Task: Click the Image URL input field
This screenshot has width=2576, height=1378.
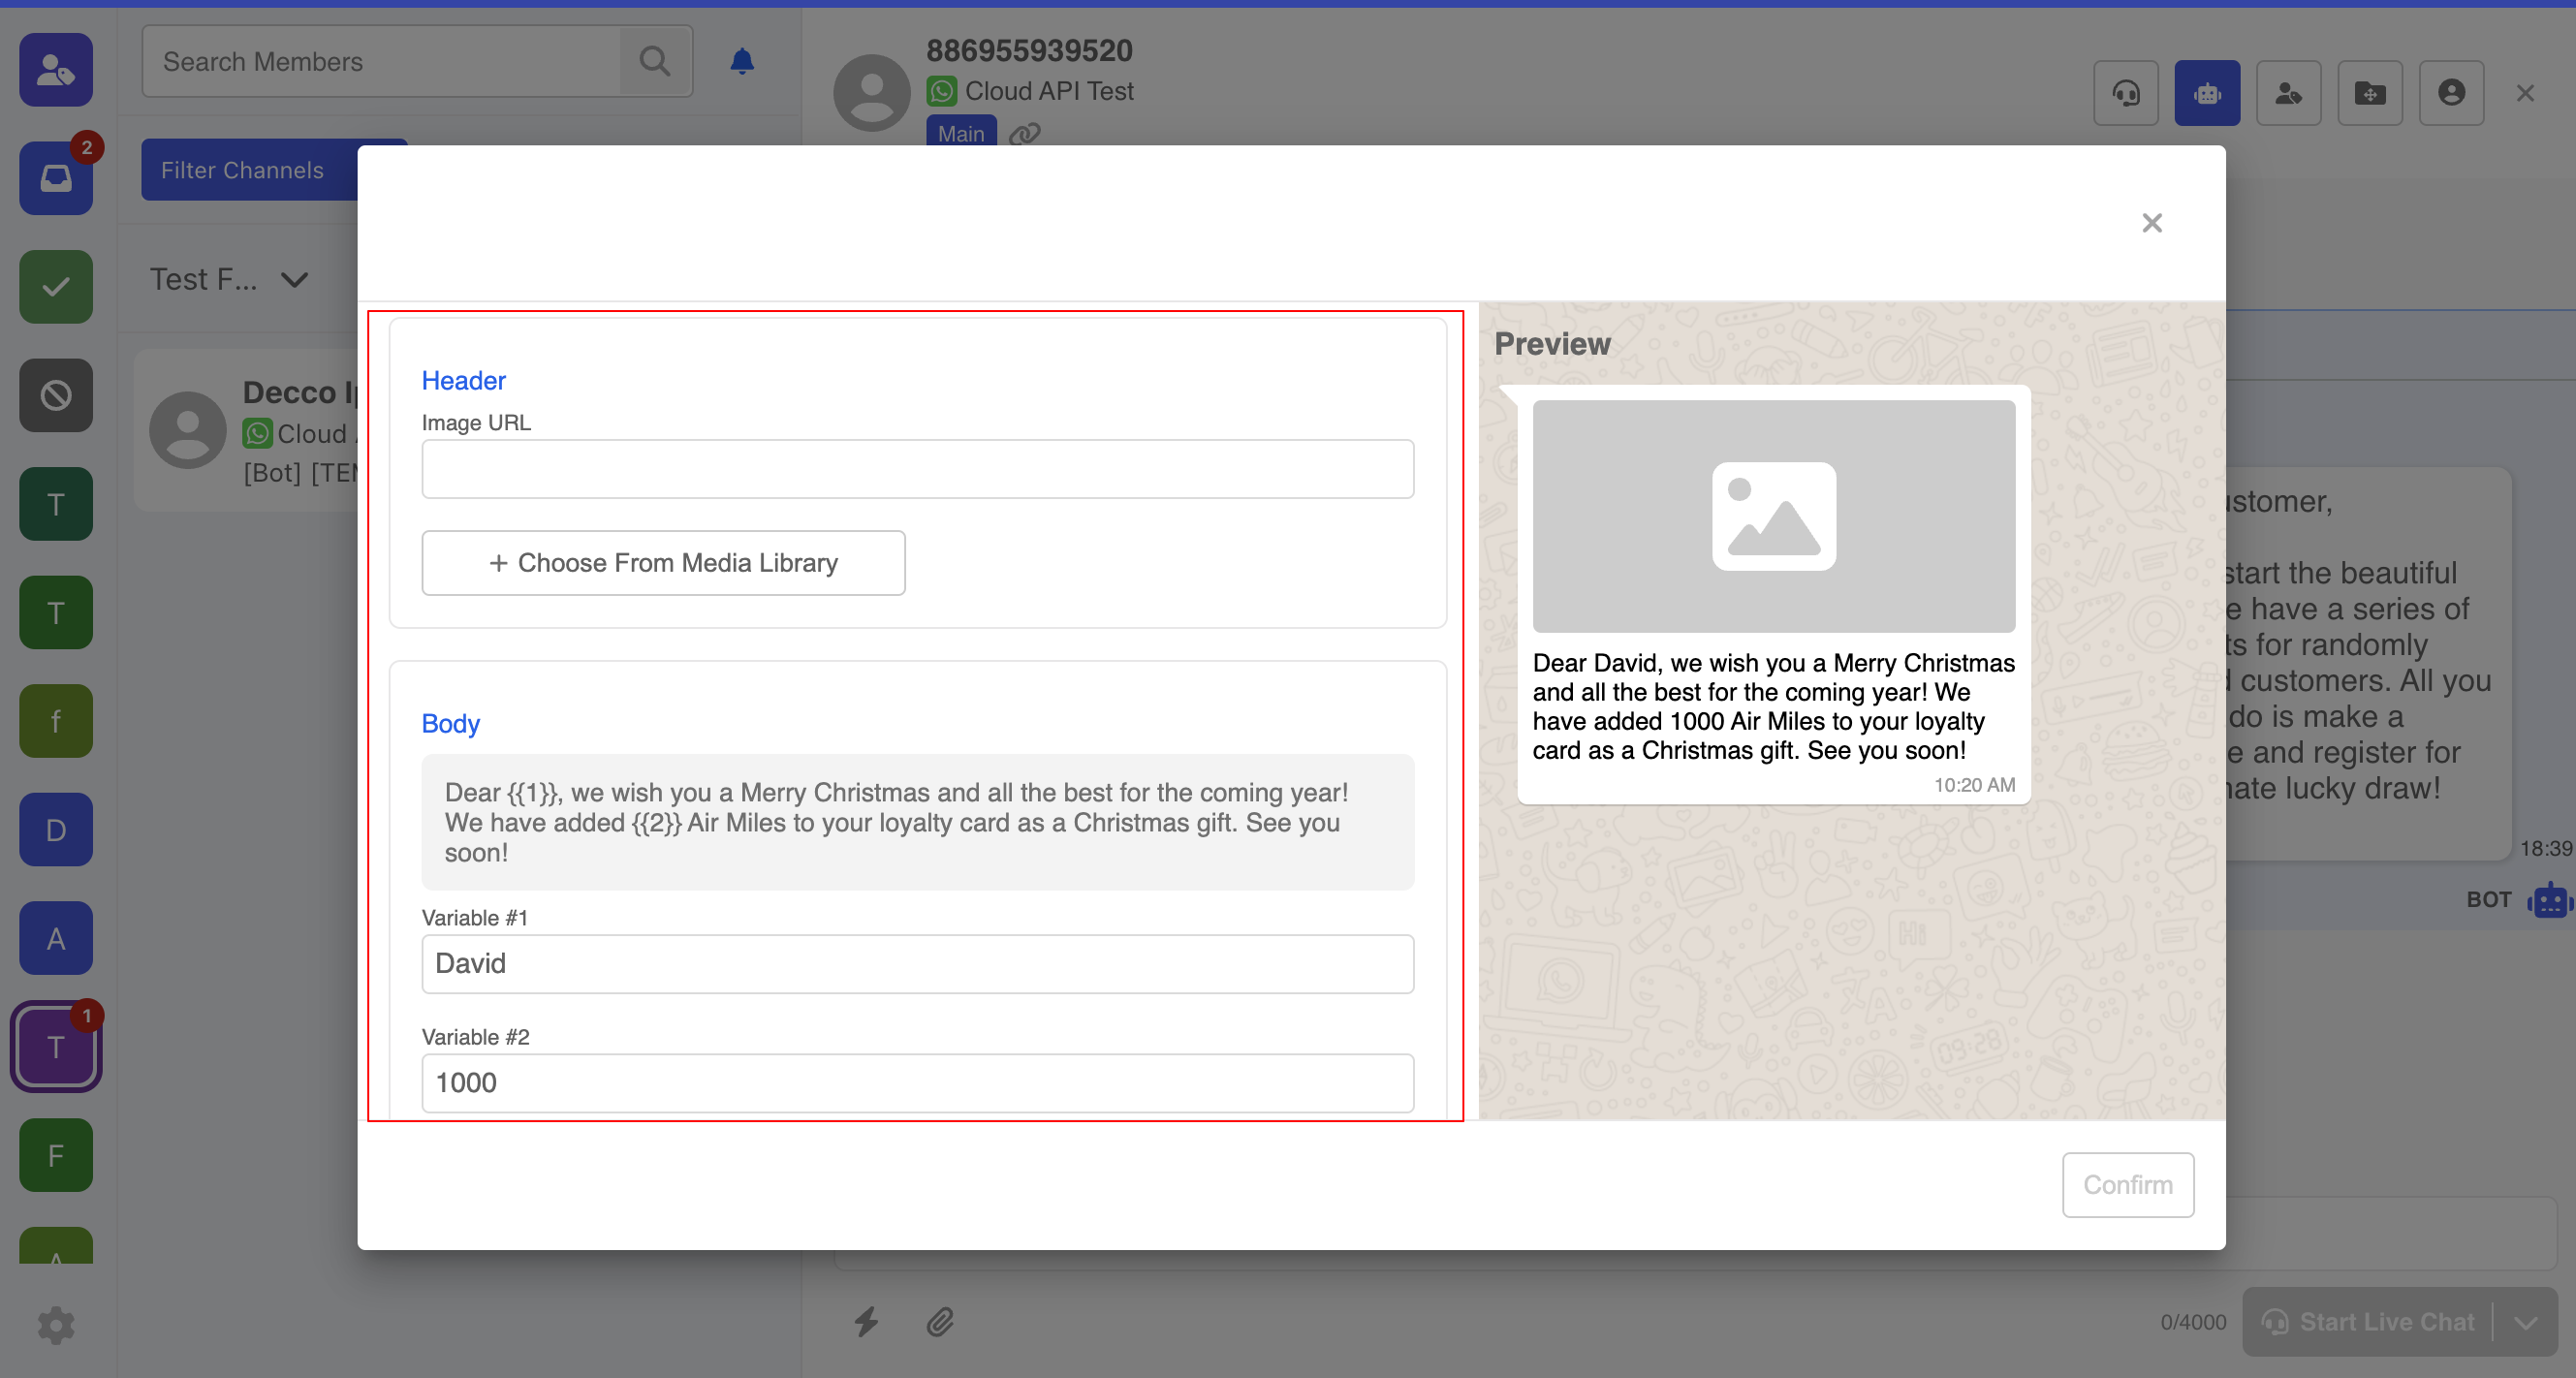Action: [917, 469]
